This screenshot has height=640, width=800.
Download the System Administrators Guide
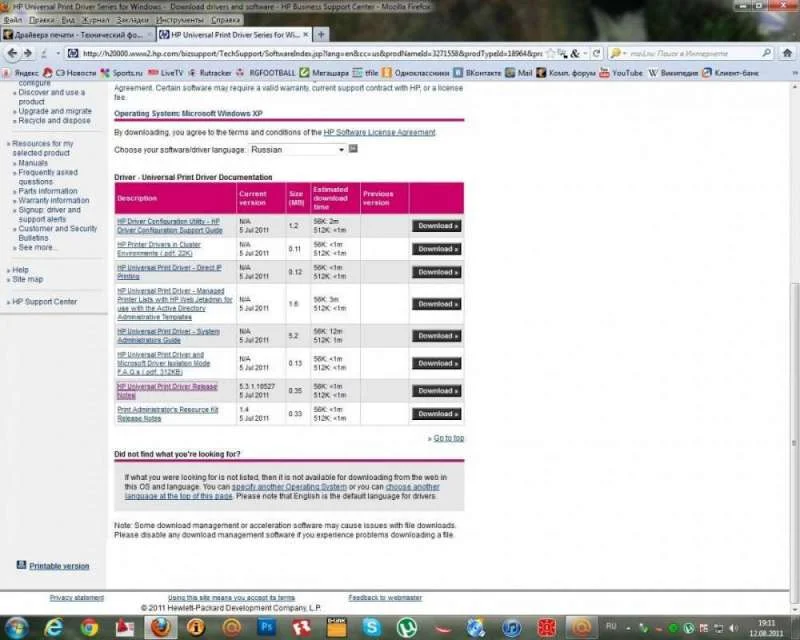437,336
